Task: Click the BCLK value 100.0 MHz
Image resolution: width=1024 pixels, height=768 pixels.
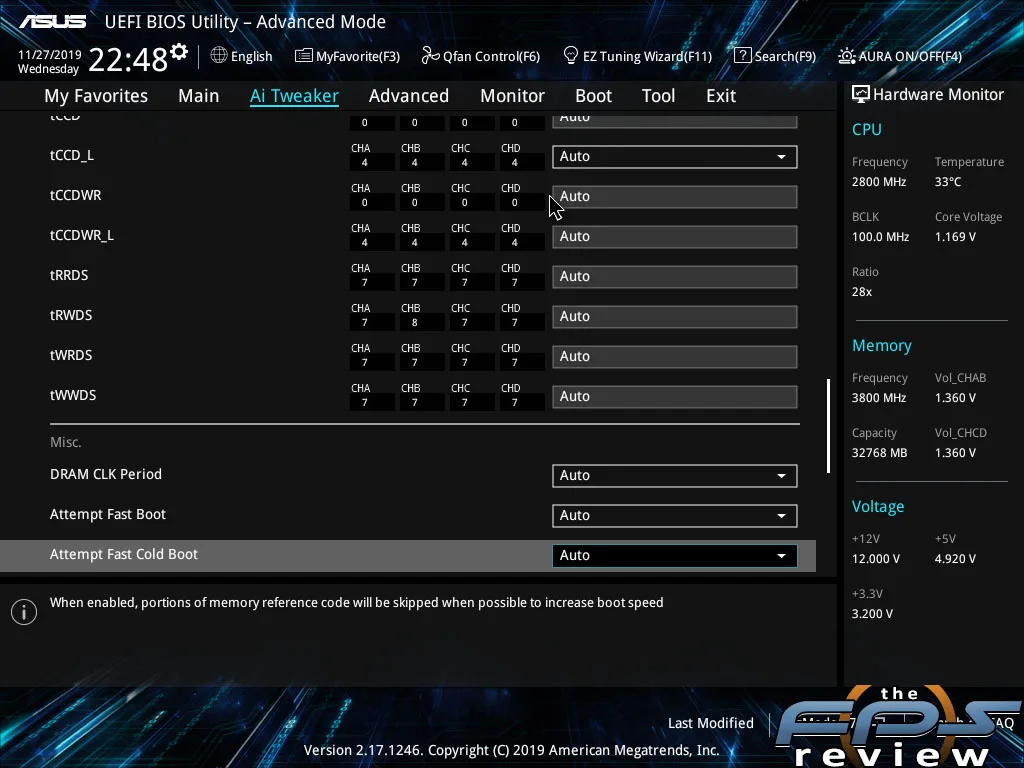Action: [880, 236]
